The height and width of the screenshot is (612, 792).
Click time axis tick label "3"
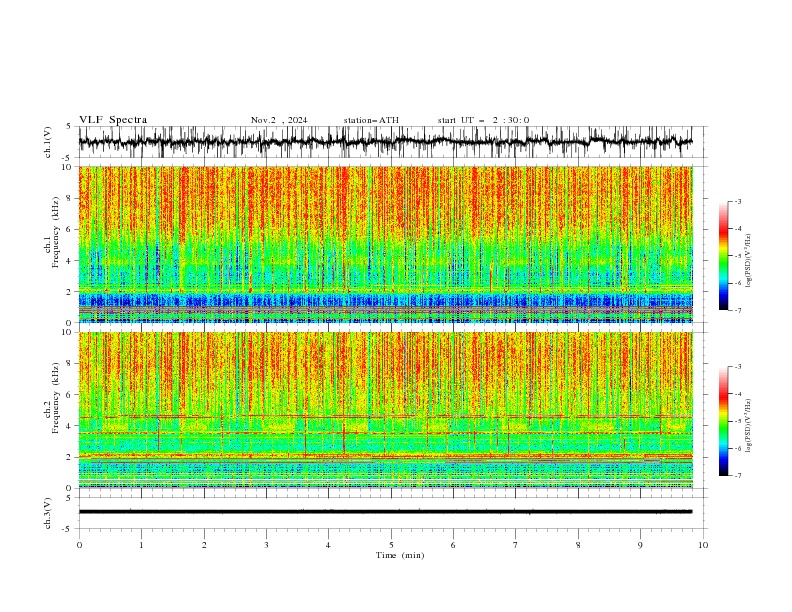tap(266, 545)
